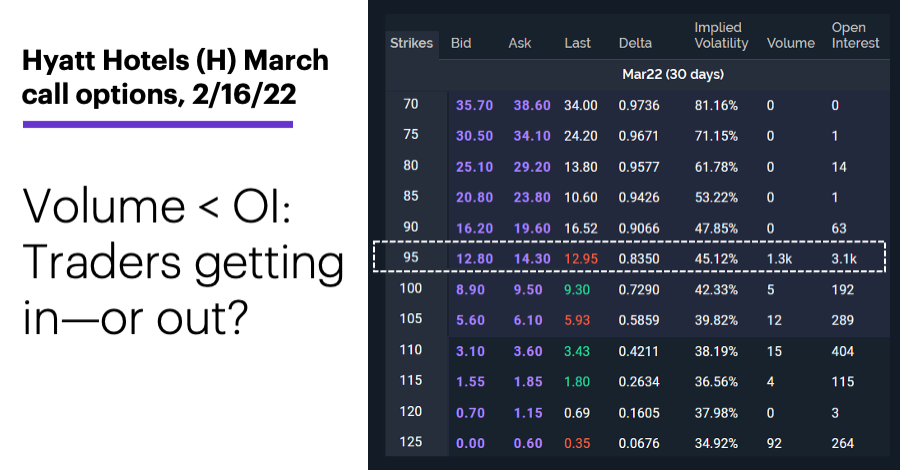The width and height of the screenshot is (900, 470).
Task: Click last price 5.93 on 105 strike
Action: click(x=577, y=321)
